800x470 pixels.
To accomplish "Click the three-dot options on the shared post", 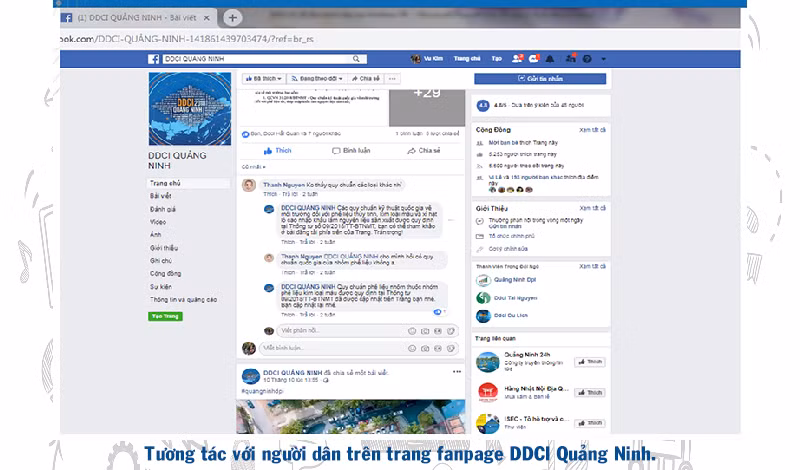I will pos(457,372).
